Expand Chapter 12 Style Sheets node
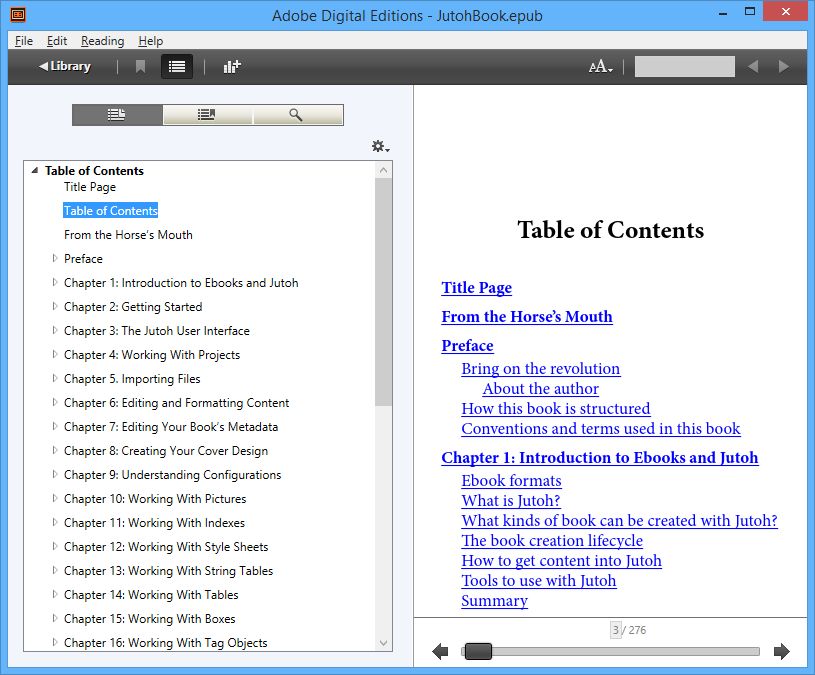Image resolution: width=815 pixels, height=675 pixels. [55, 546]
